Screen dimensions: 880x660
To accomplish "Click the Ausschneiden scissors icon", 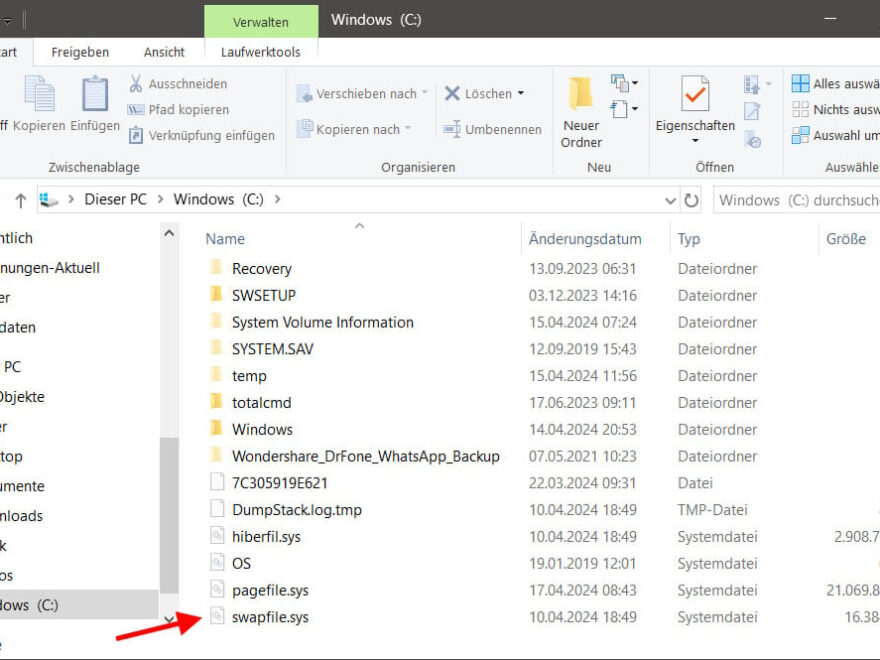I will 136,84.
